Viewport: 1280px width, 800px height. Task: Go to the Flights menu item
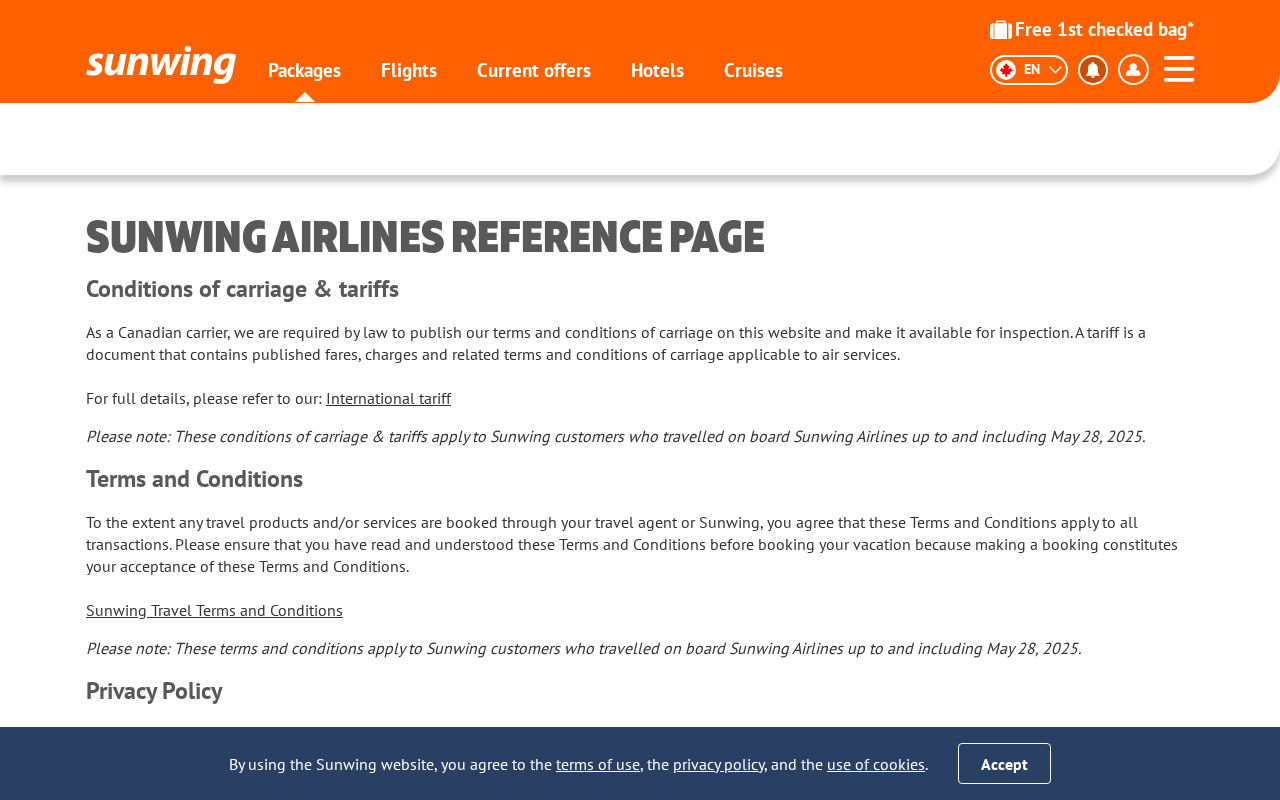409,70
